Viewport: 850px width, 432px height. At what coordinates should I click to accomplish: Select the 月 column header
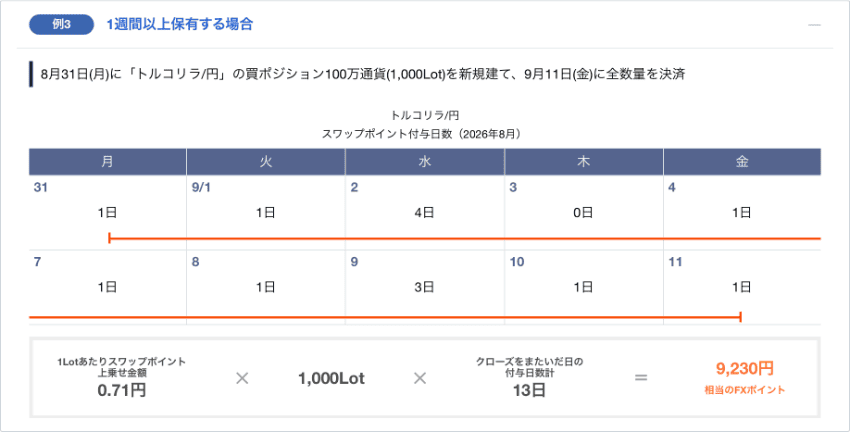click(x=107, y=162)
